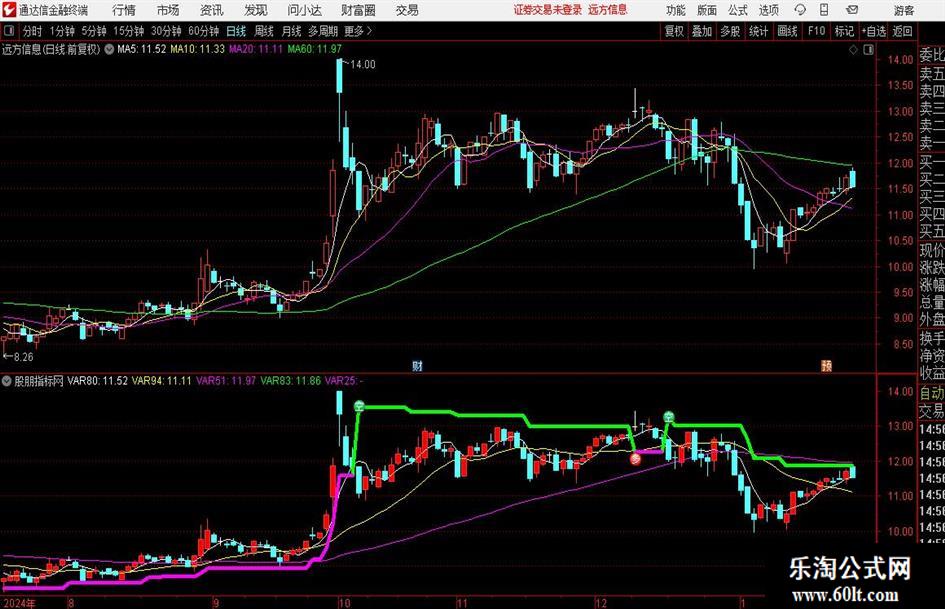Image resolution: width=945 pixels, height=609 pixels.
Task: Open 多周期 multi-period view
Action: pos(323,31)
